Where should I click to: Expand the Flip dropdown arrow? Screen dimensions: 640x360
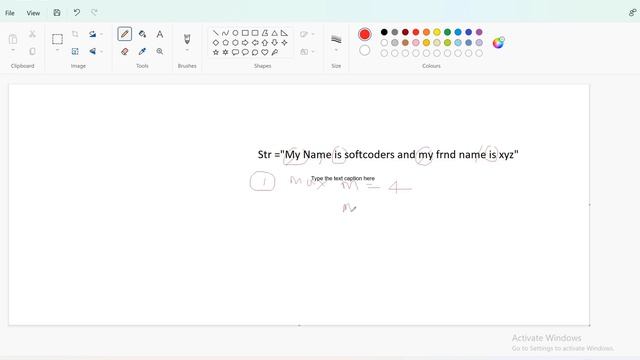(102, 51)
